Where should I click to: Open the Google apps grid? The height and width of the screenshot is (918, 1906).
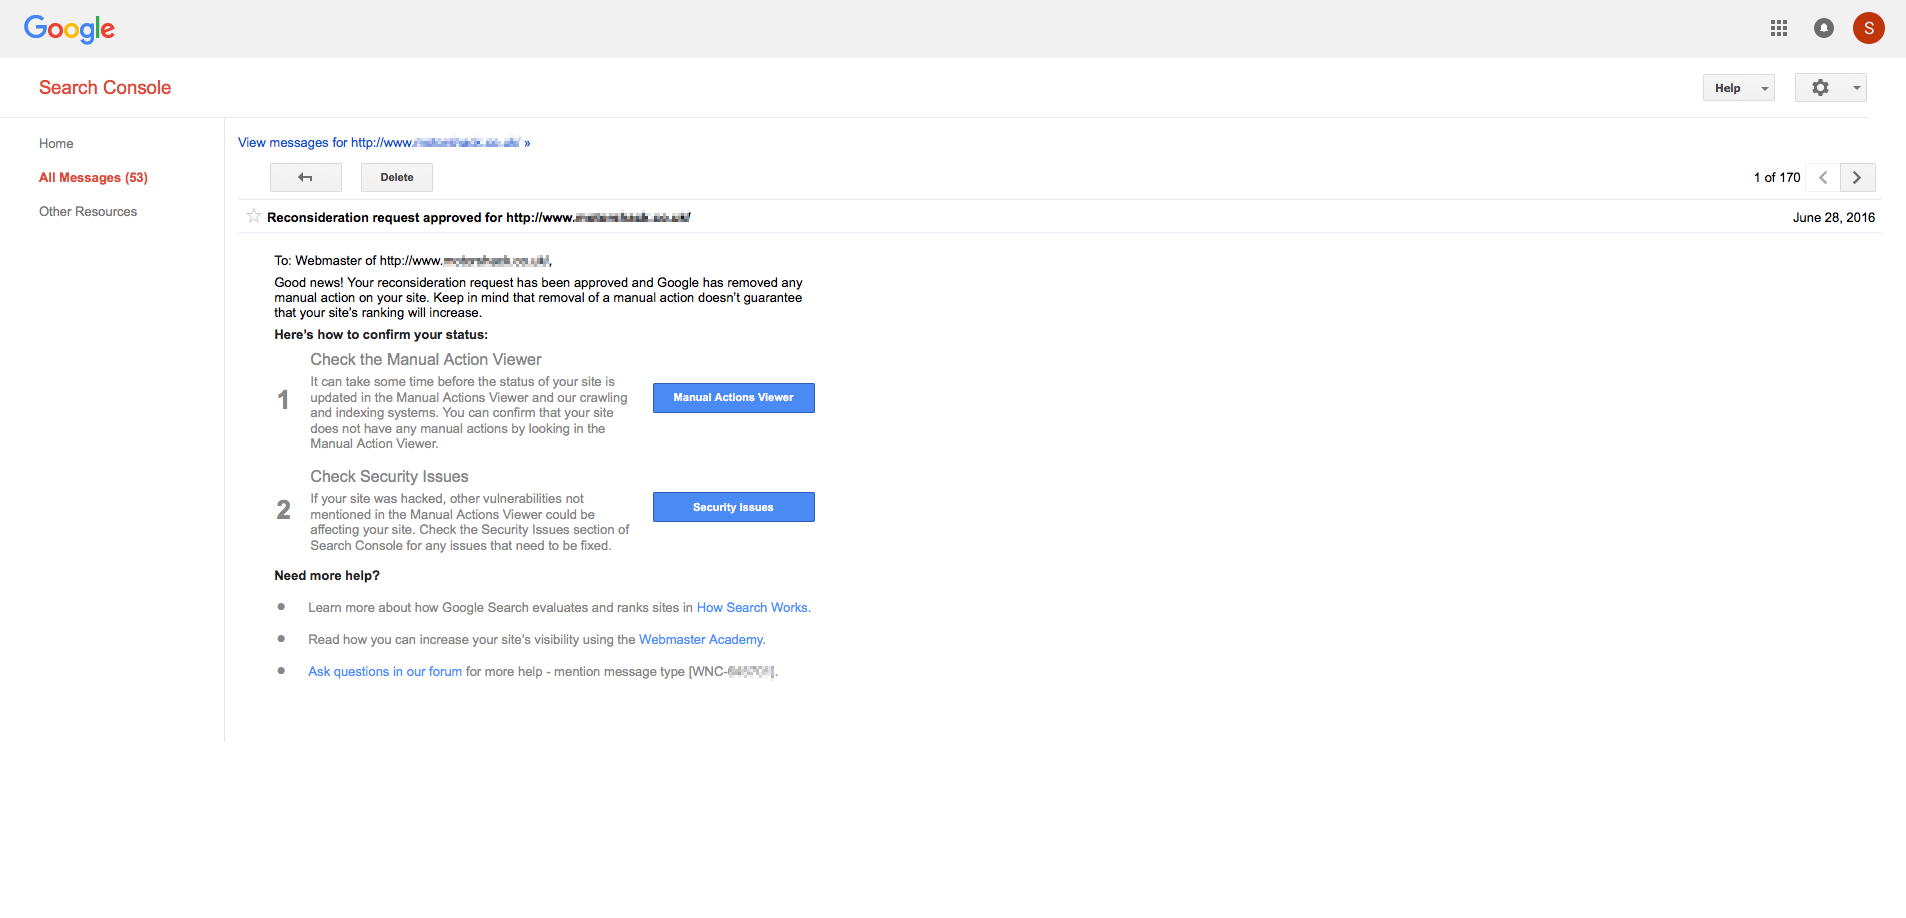tap(1778, 28)
